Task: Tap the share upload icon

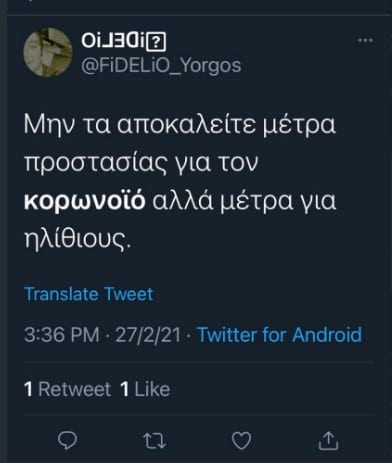Action: coord(328,440)
